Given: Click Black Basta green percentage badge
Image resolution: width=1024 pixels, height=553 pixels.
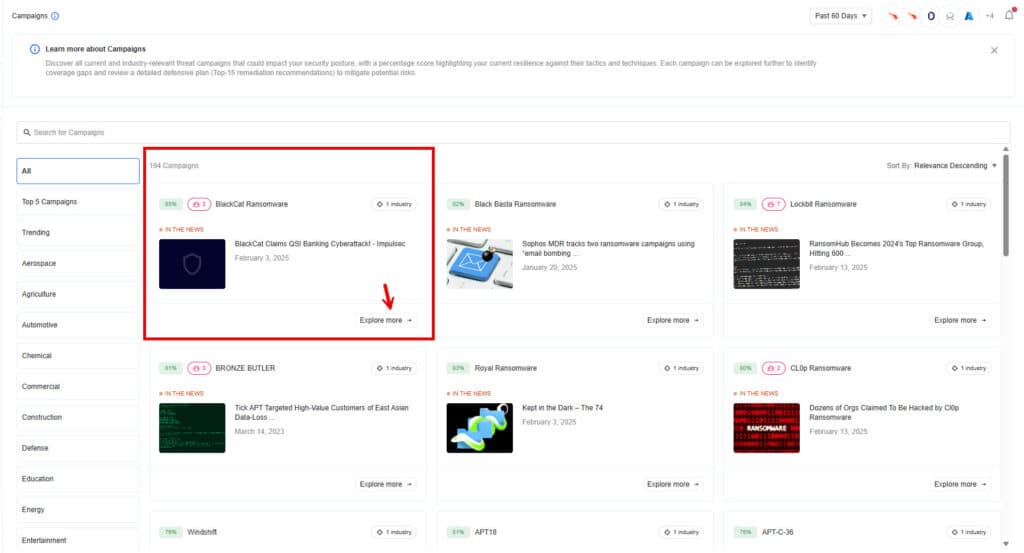Looking at the screenshot, I should click(458, 204).
